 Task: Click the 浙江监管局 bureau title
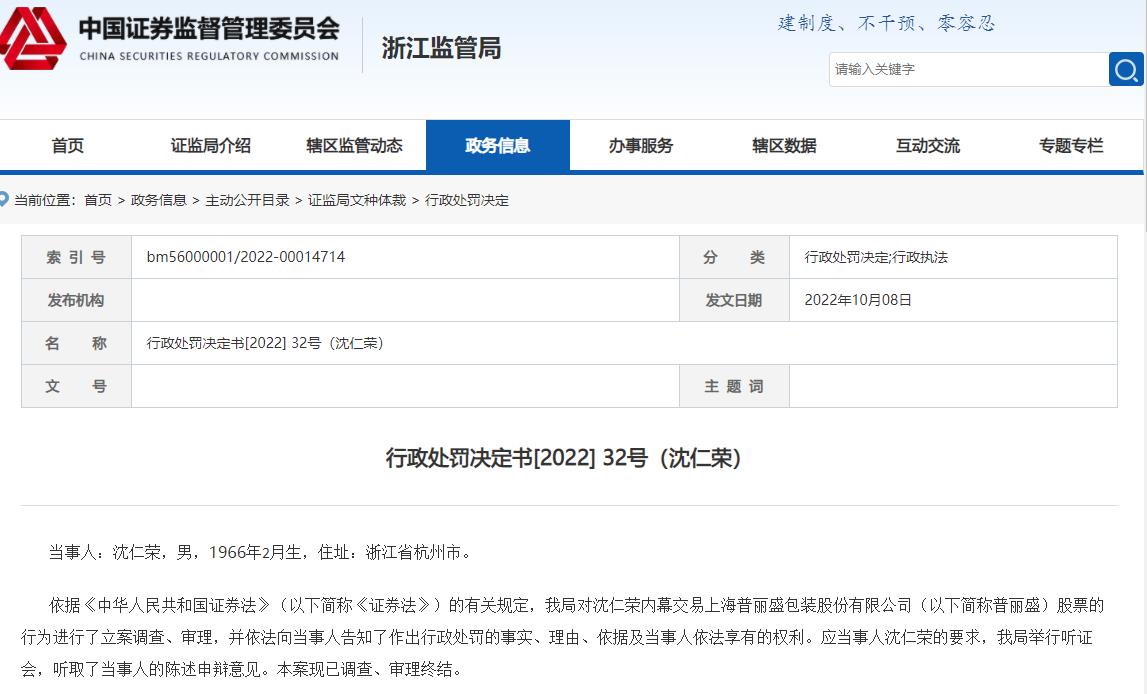(441, 48)
